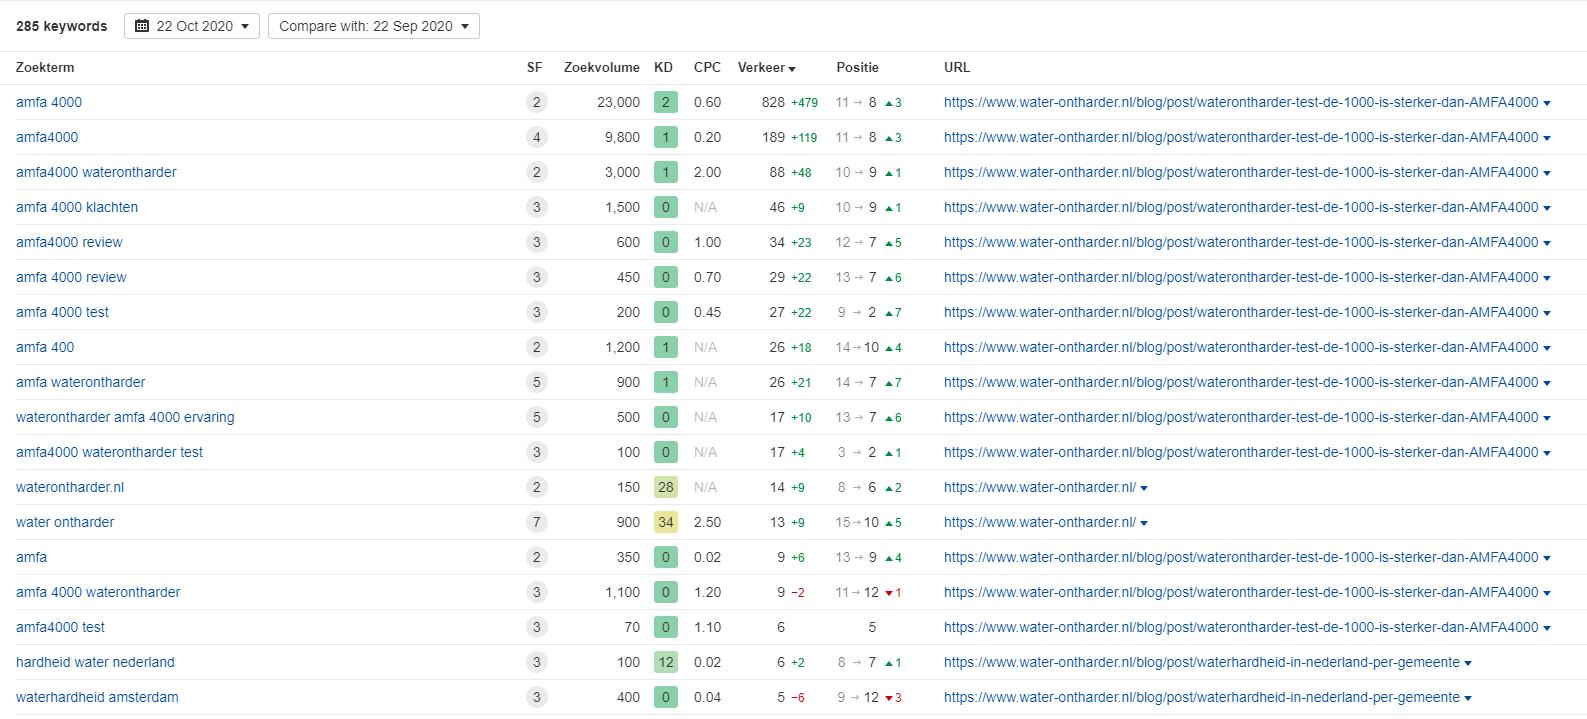
Task: Expand the URL dropdown arrow for 'amfa 4000'
Action: [1547, 103]
